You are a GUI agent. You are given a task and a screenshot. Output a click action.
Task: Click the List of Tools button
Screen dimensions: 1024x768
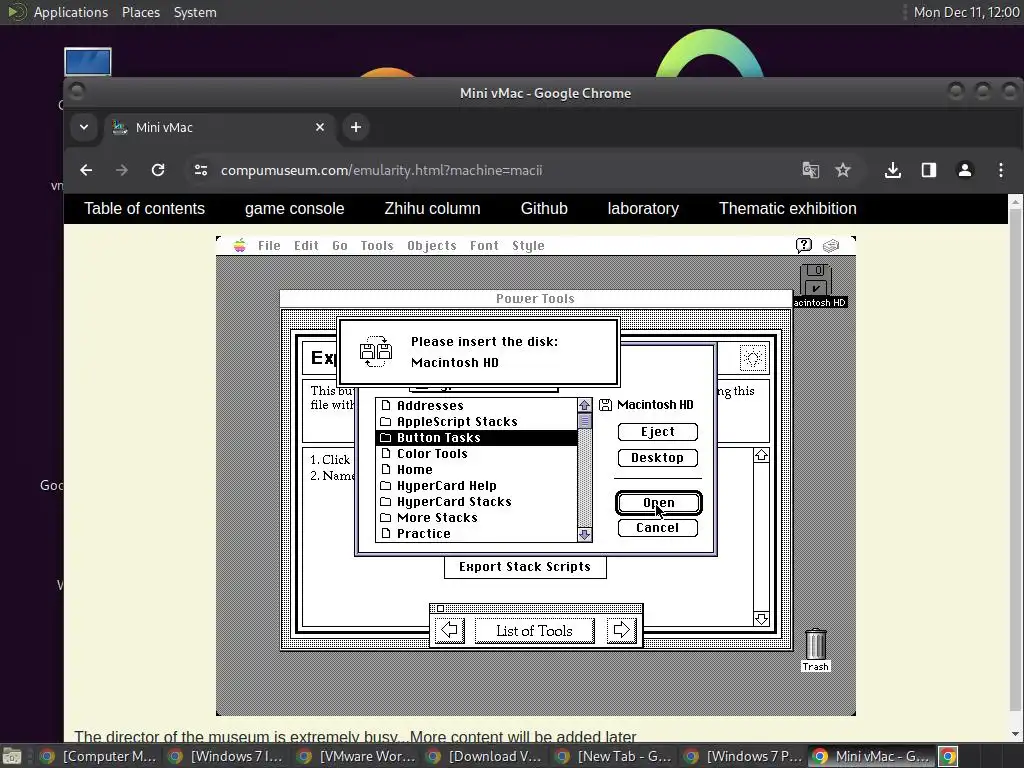coord(534,631)
